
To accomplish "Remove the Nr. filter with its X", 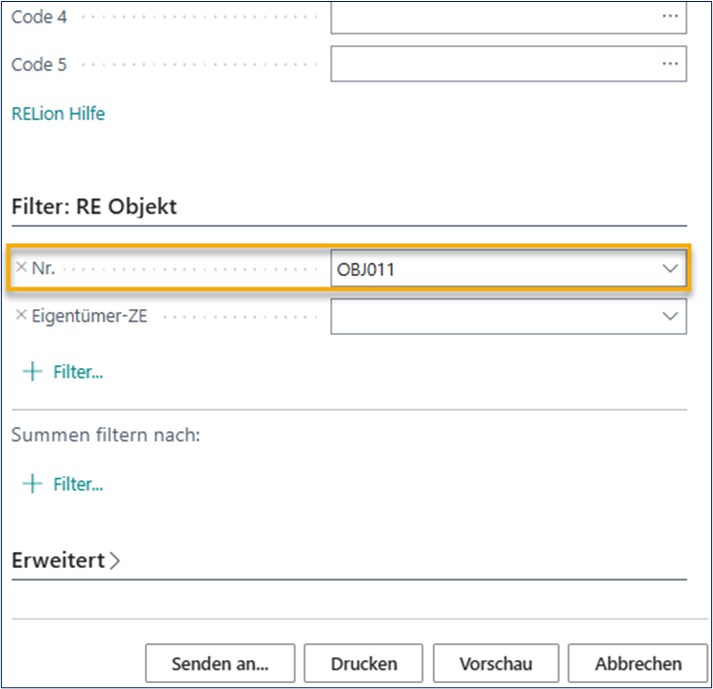I will click(22, 268).
